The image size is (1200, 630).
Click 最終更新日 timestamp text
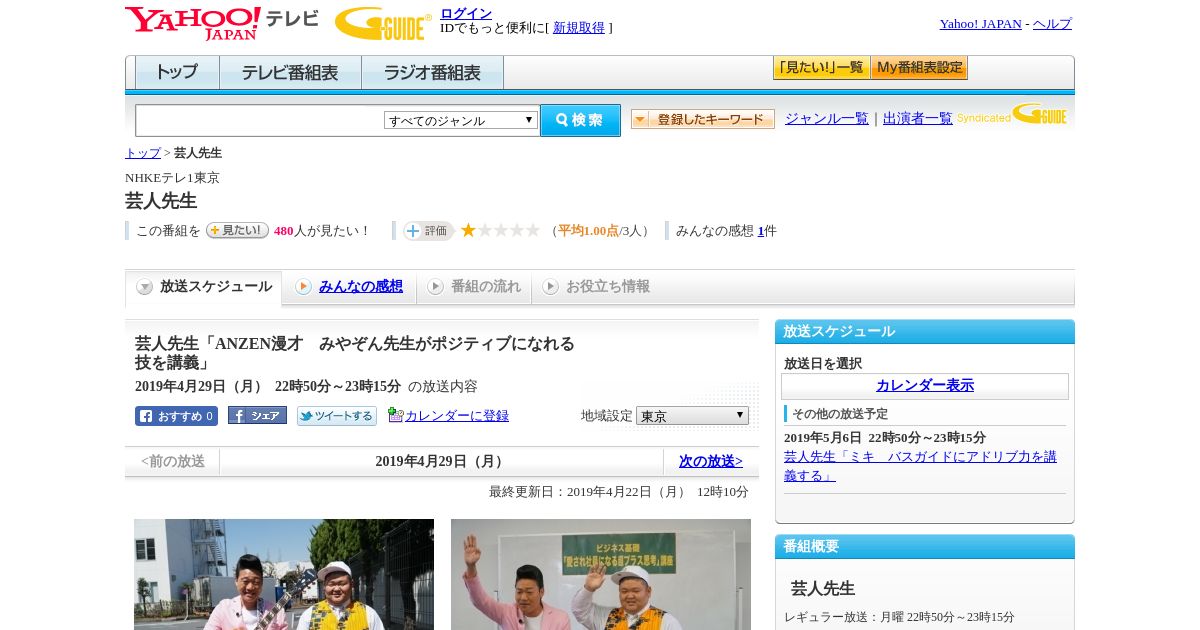(x=618, y=491)
